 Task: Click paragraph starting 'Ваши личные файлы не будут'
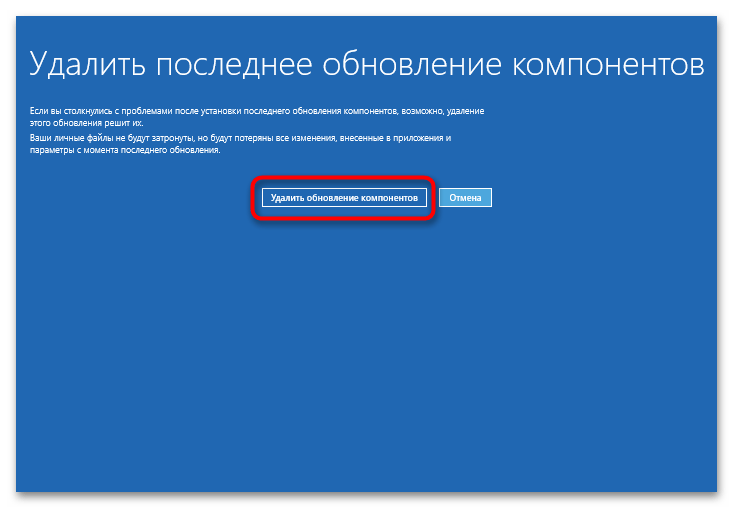click(x=240, y=144)
